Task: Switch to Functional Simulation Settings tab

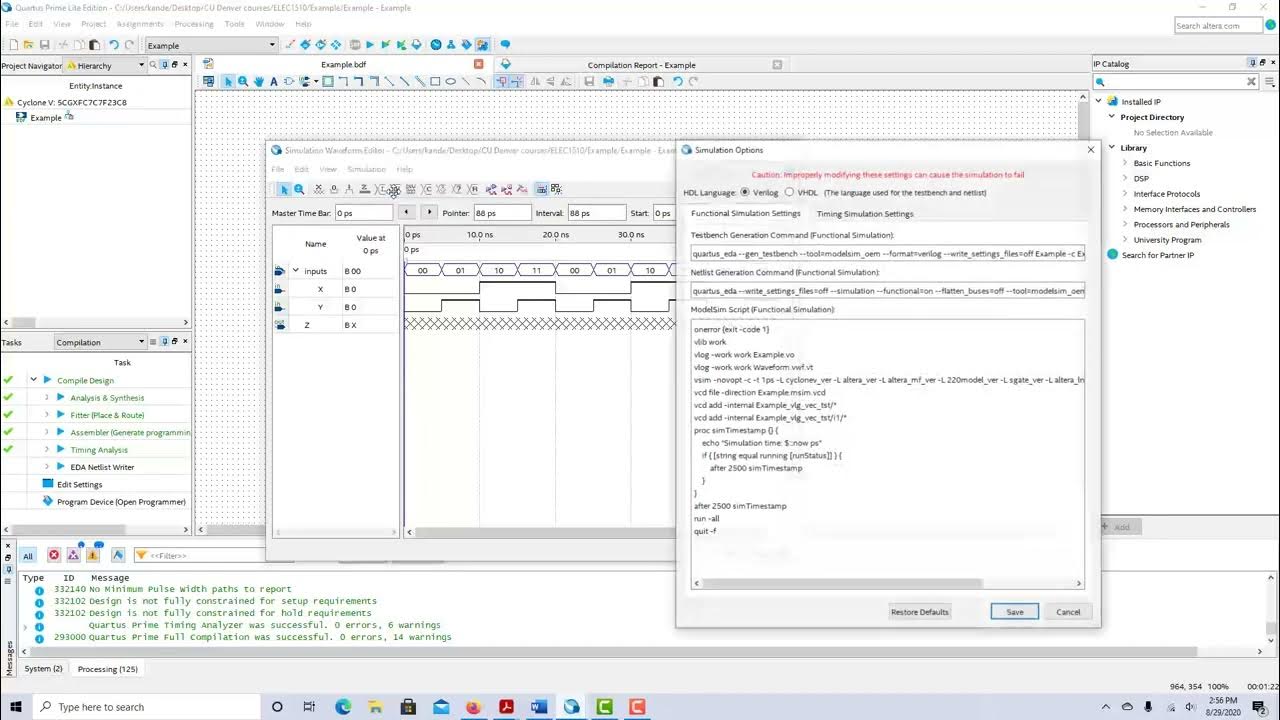Action: click(746, 213)
